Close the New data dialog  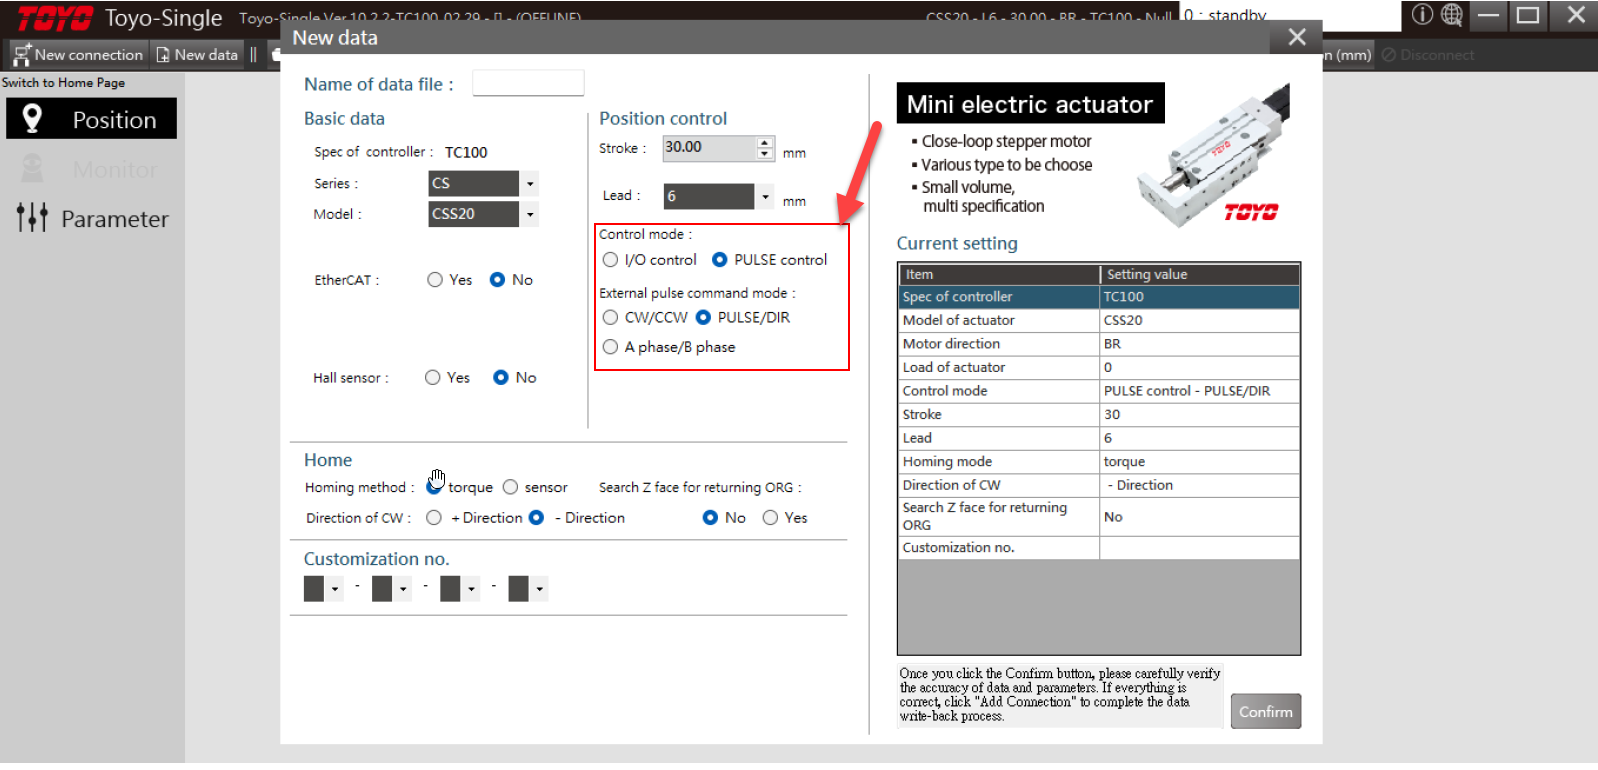tap(1297, 37)
